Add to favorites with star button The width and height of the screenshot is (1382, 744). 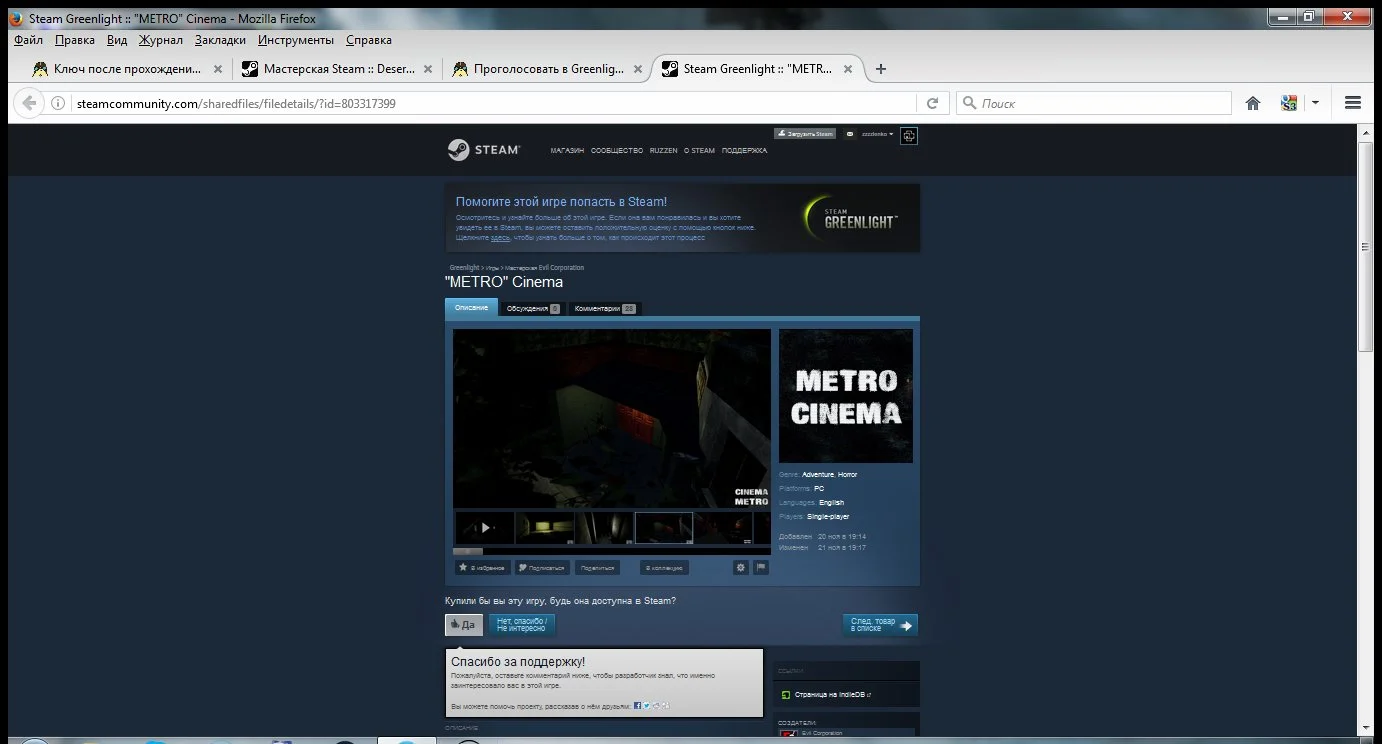pos(483,567)
